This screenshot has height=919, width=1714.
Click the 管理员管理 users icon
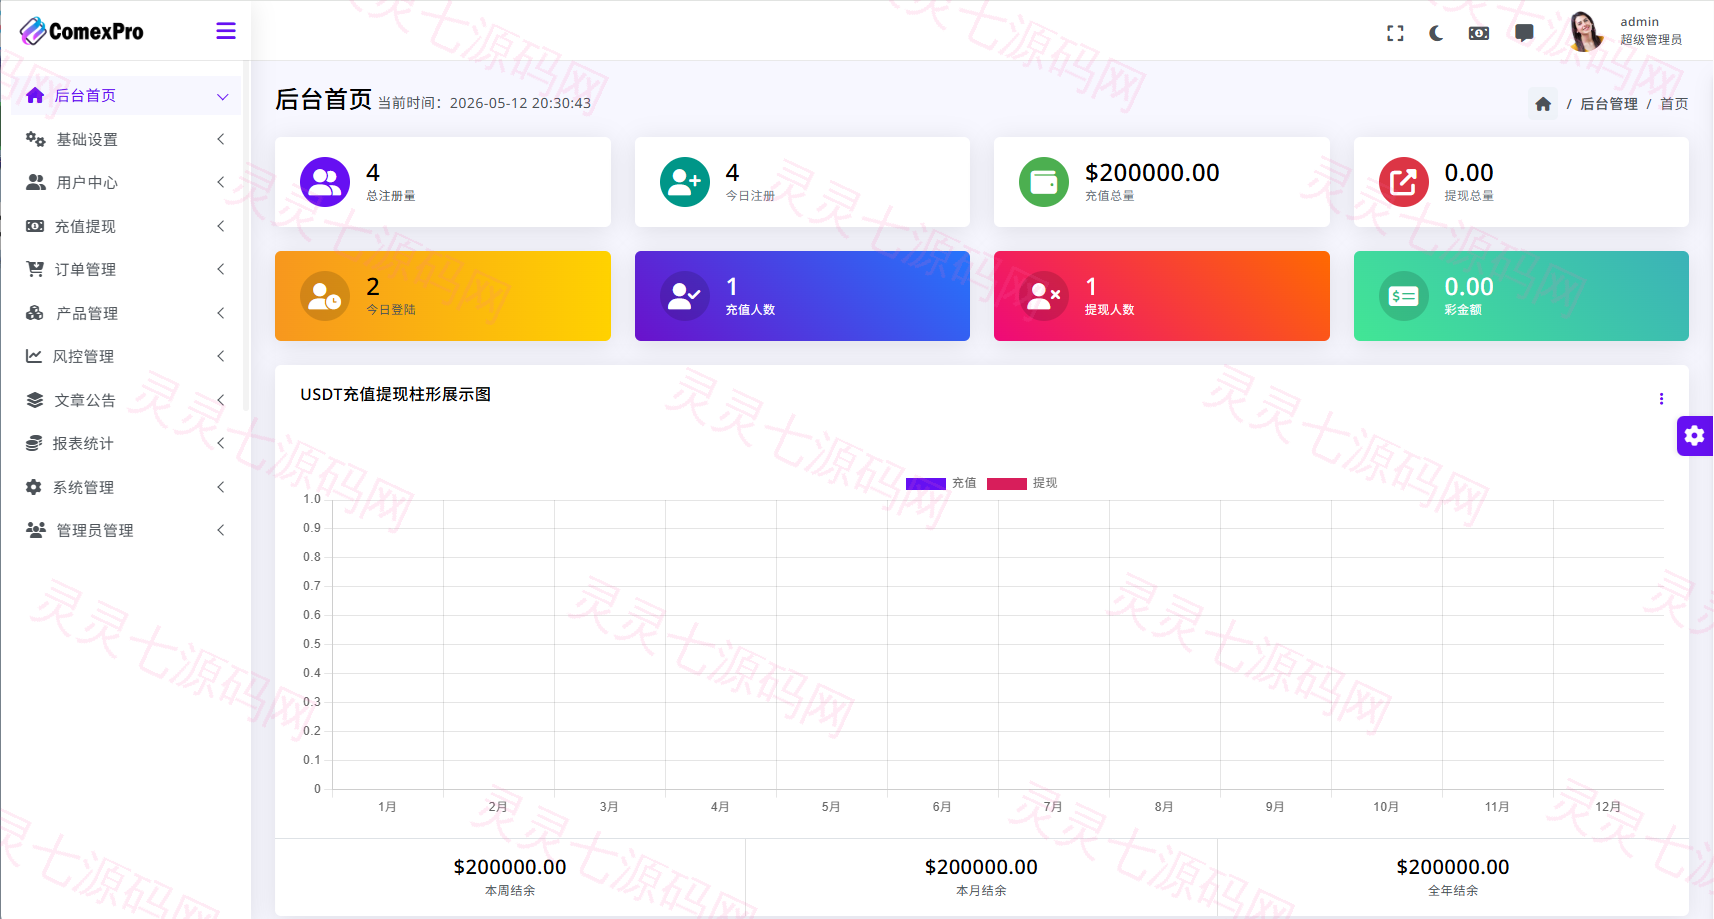click(x=36, y=530)
